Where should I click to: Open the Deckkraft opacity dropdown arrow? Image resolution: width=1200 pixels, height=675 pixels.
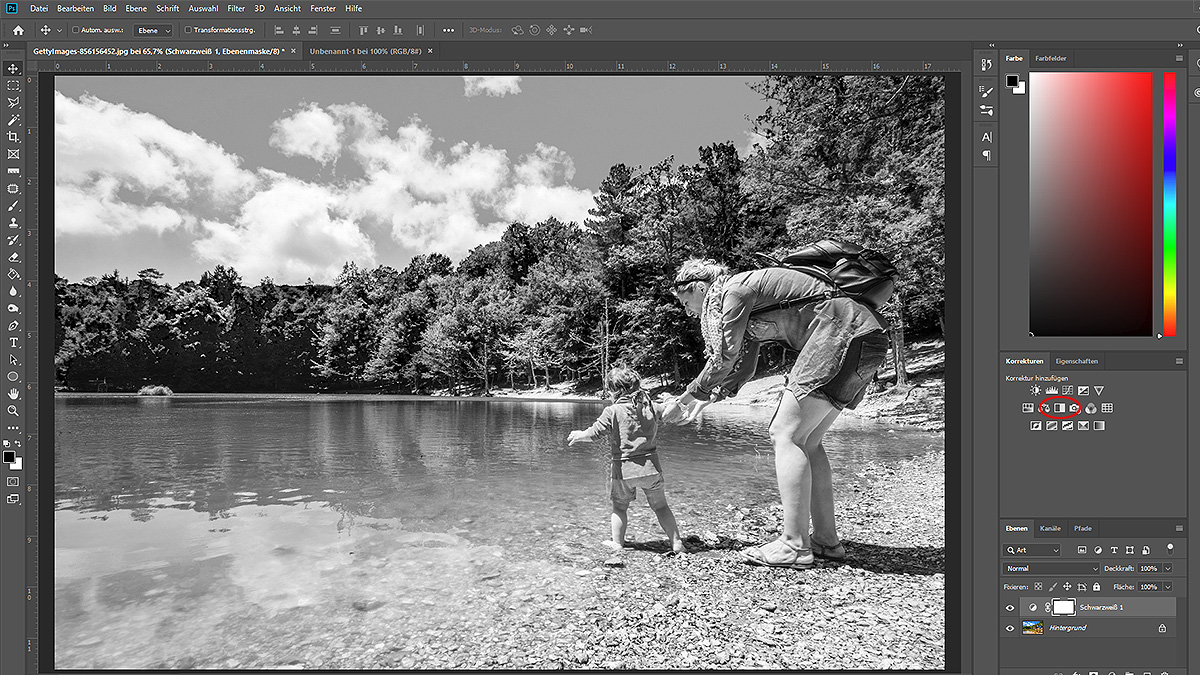[x=1167, y=568]
